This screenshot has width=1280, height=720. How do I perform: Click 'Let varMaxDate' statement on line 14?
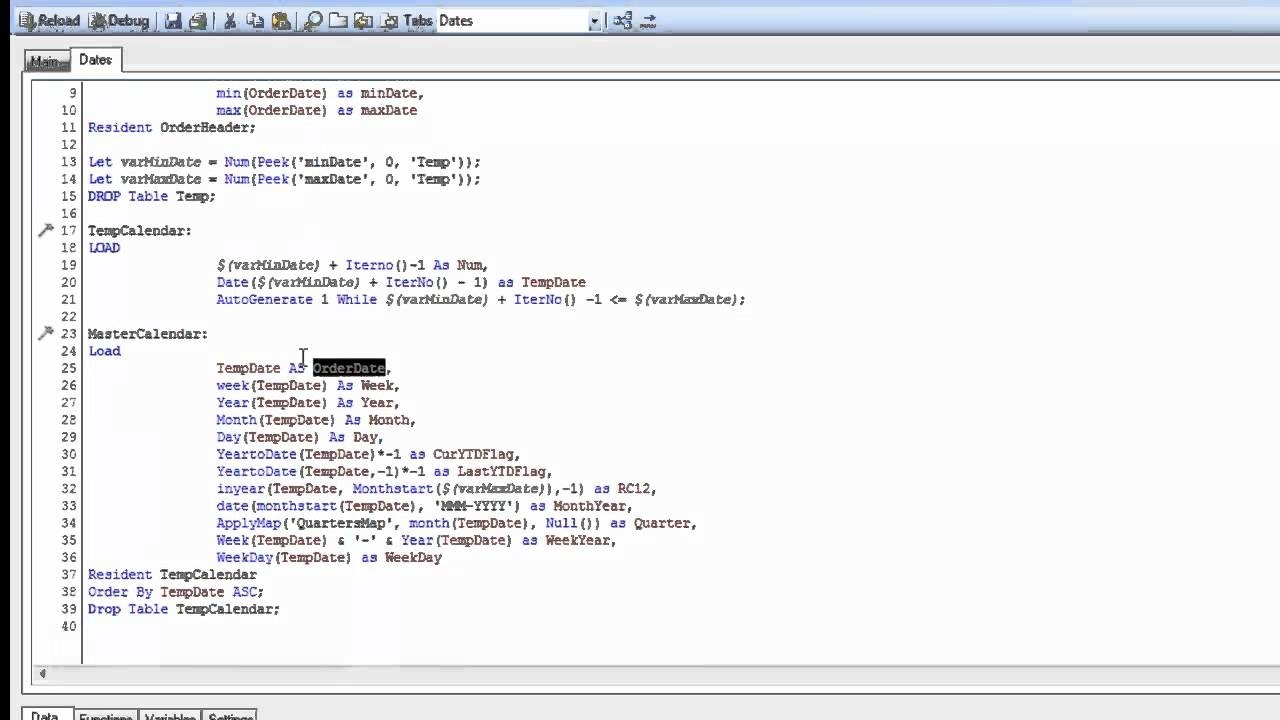click(x=285, y=180)
